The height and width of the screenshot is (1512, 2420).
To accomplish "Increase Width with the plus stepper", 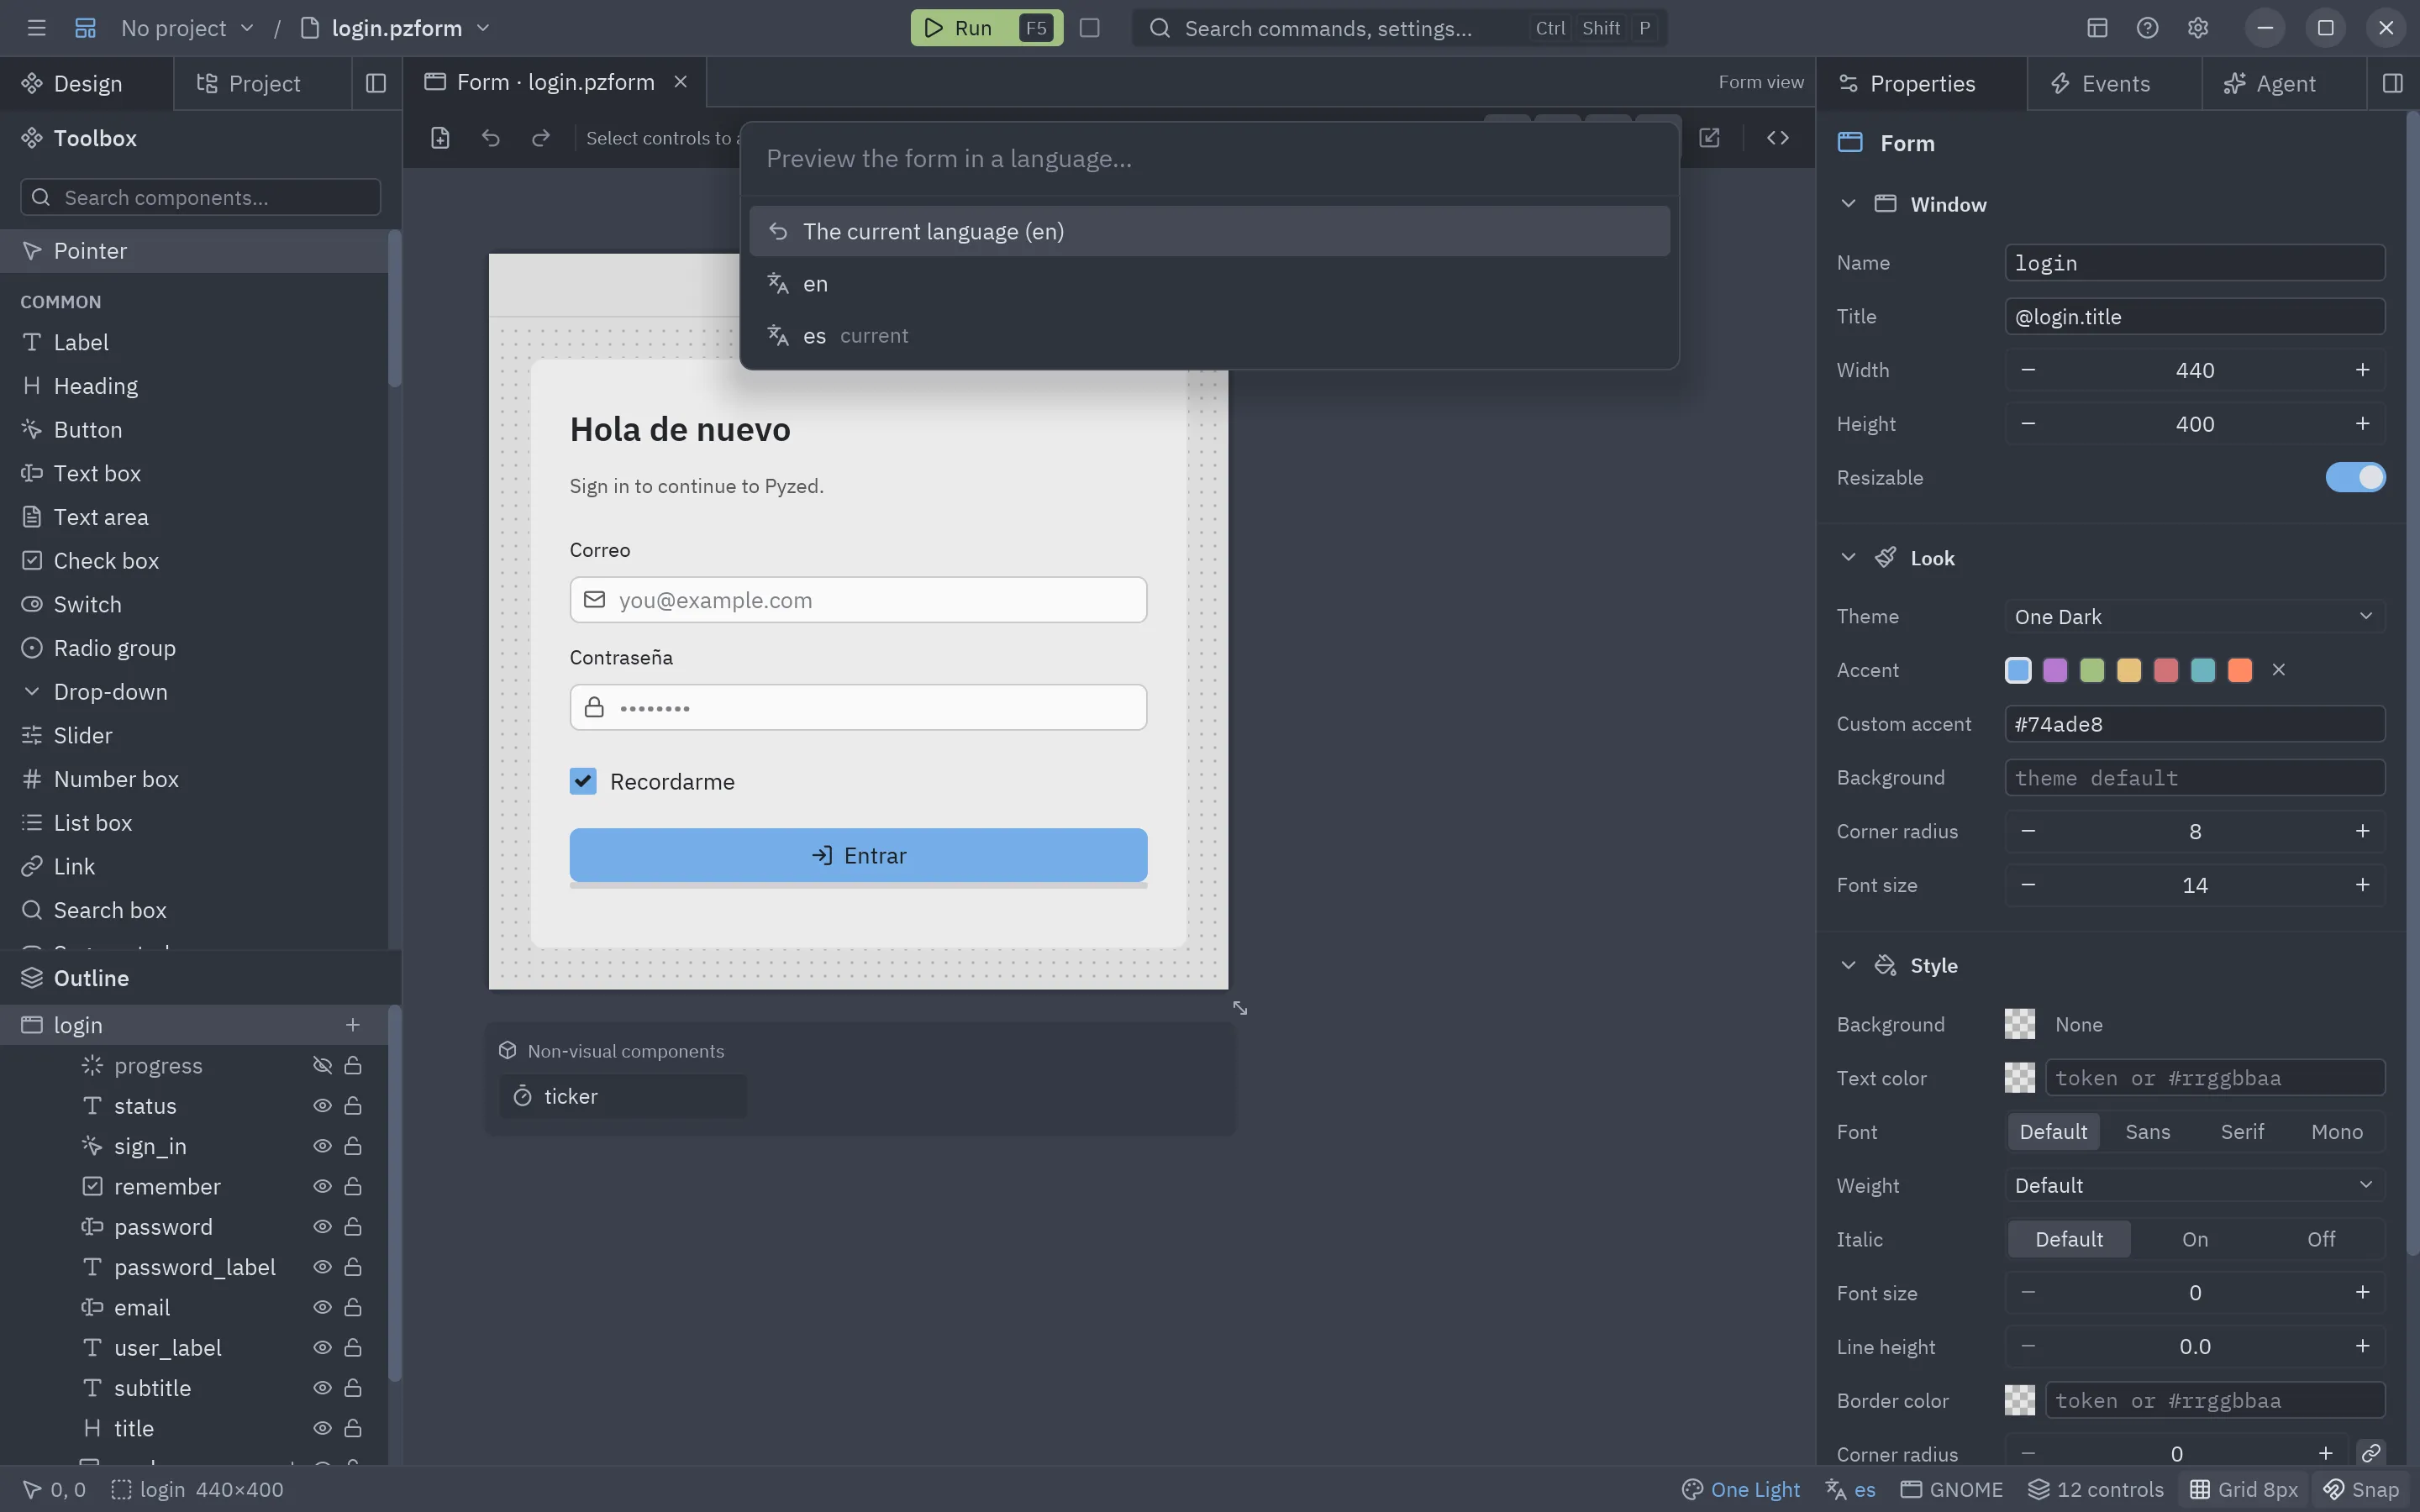I will click(2362, 370).
